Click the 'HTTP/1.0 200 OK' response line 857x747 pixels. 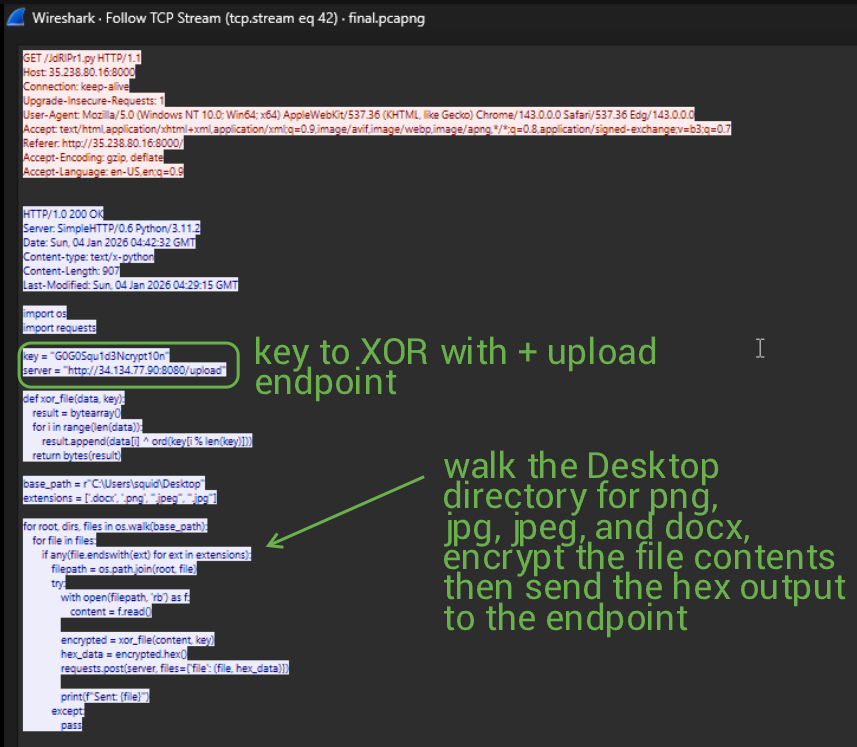point(64,214)
